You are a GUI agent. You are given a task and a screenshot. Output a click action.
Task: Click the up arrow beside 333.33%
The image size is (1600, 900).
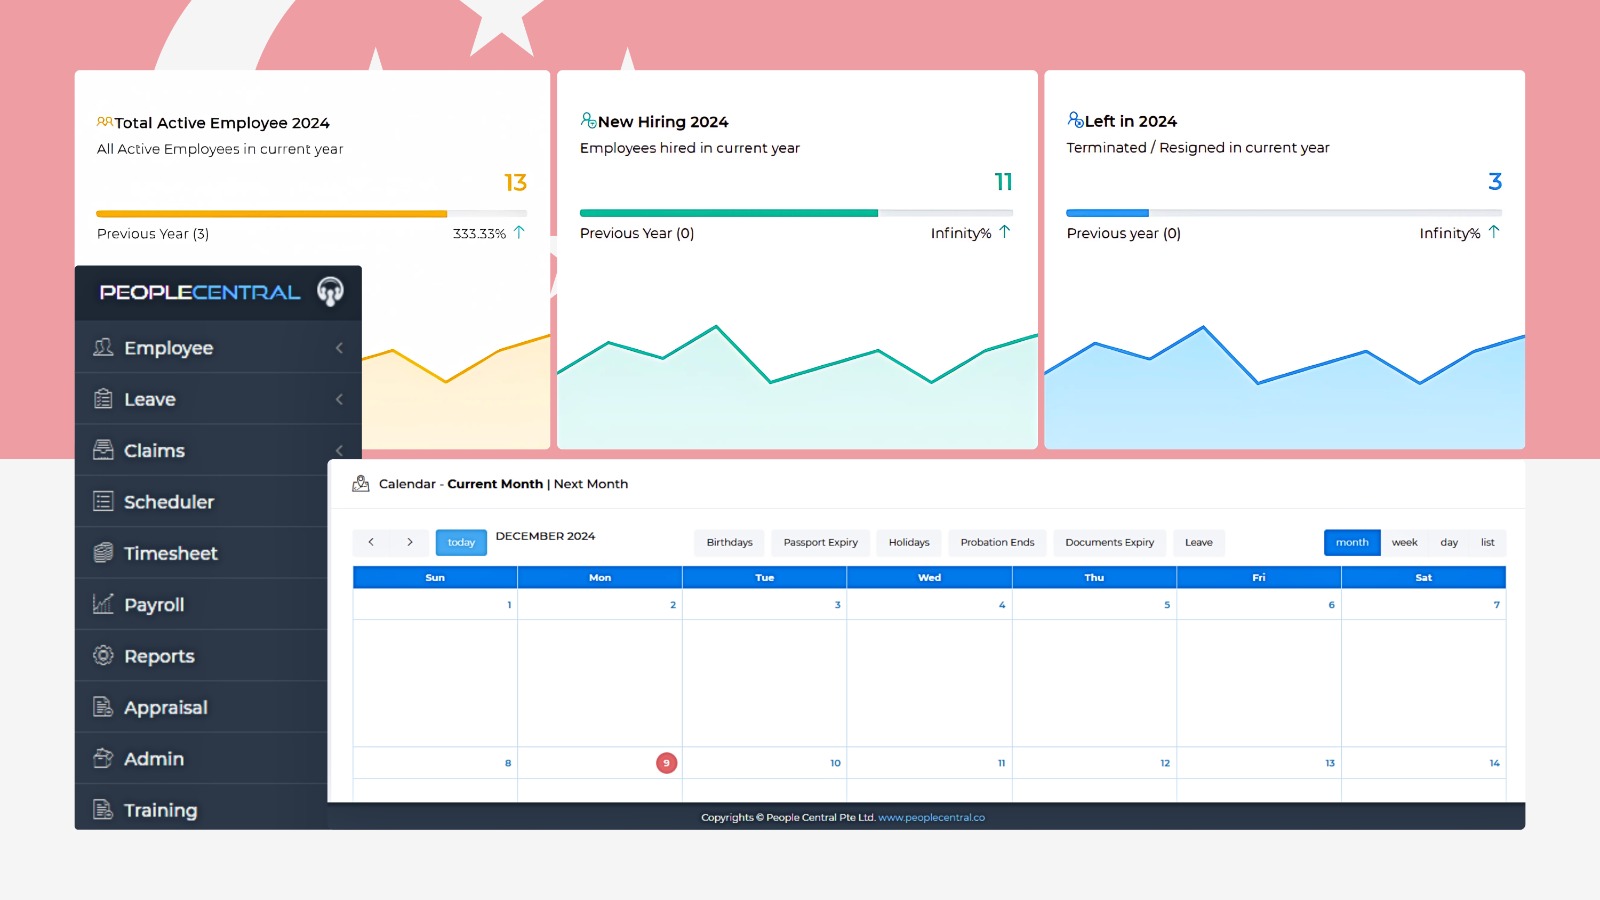[x=519, y=232]
